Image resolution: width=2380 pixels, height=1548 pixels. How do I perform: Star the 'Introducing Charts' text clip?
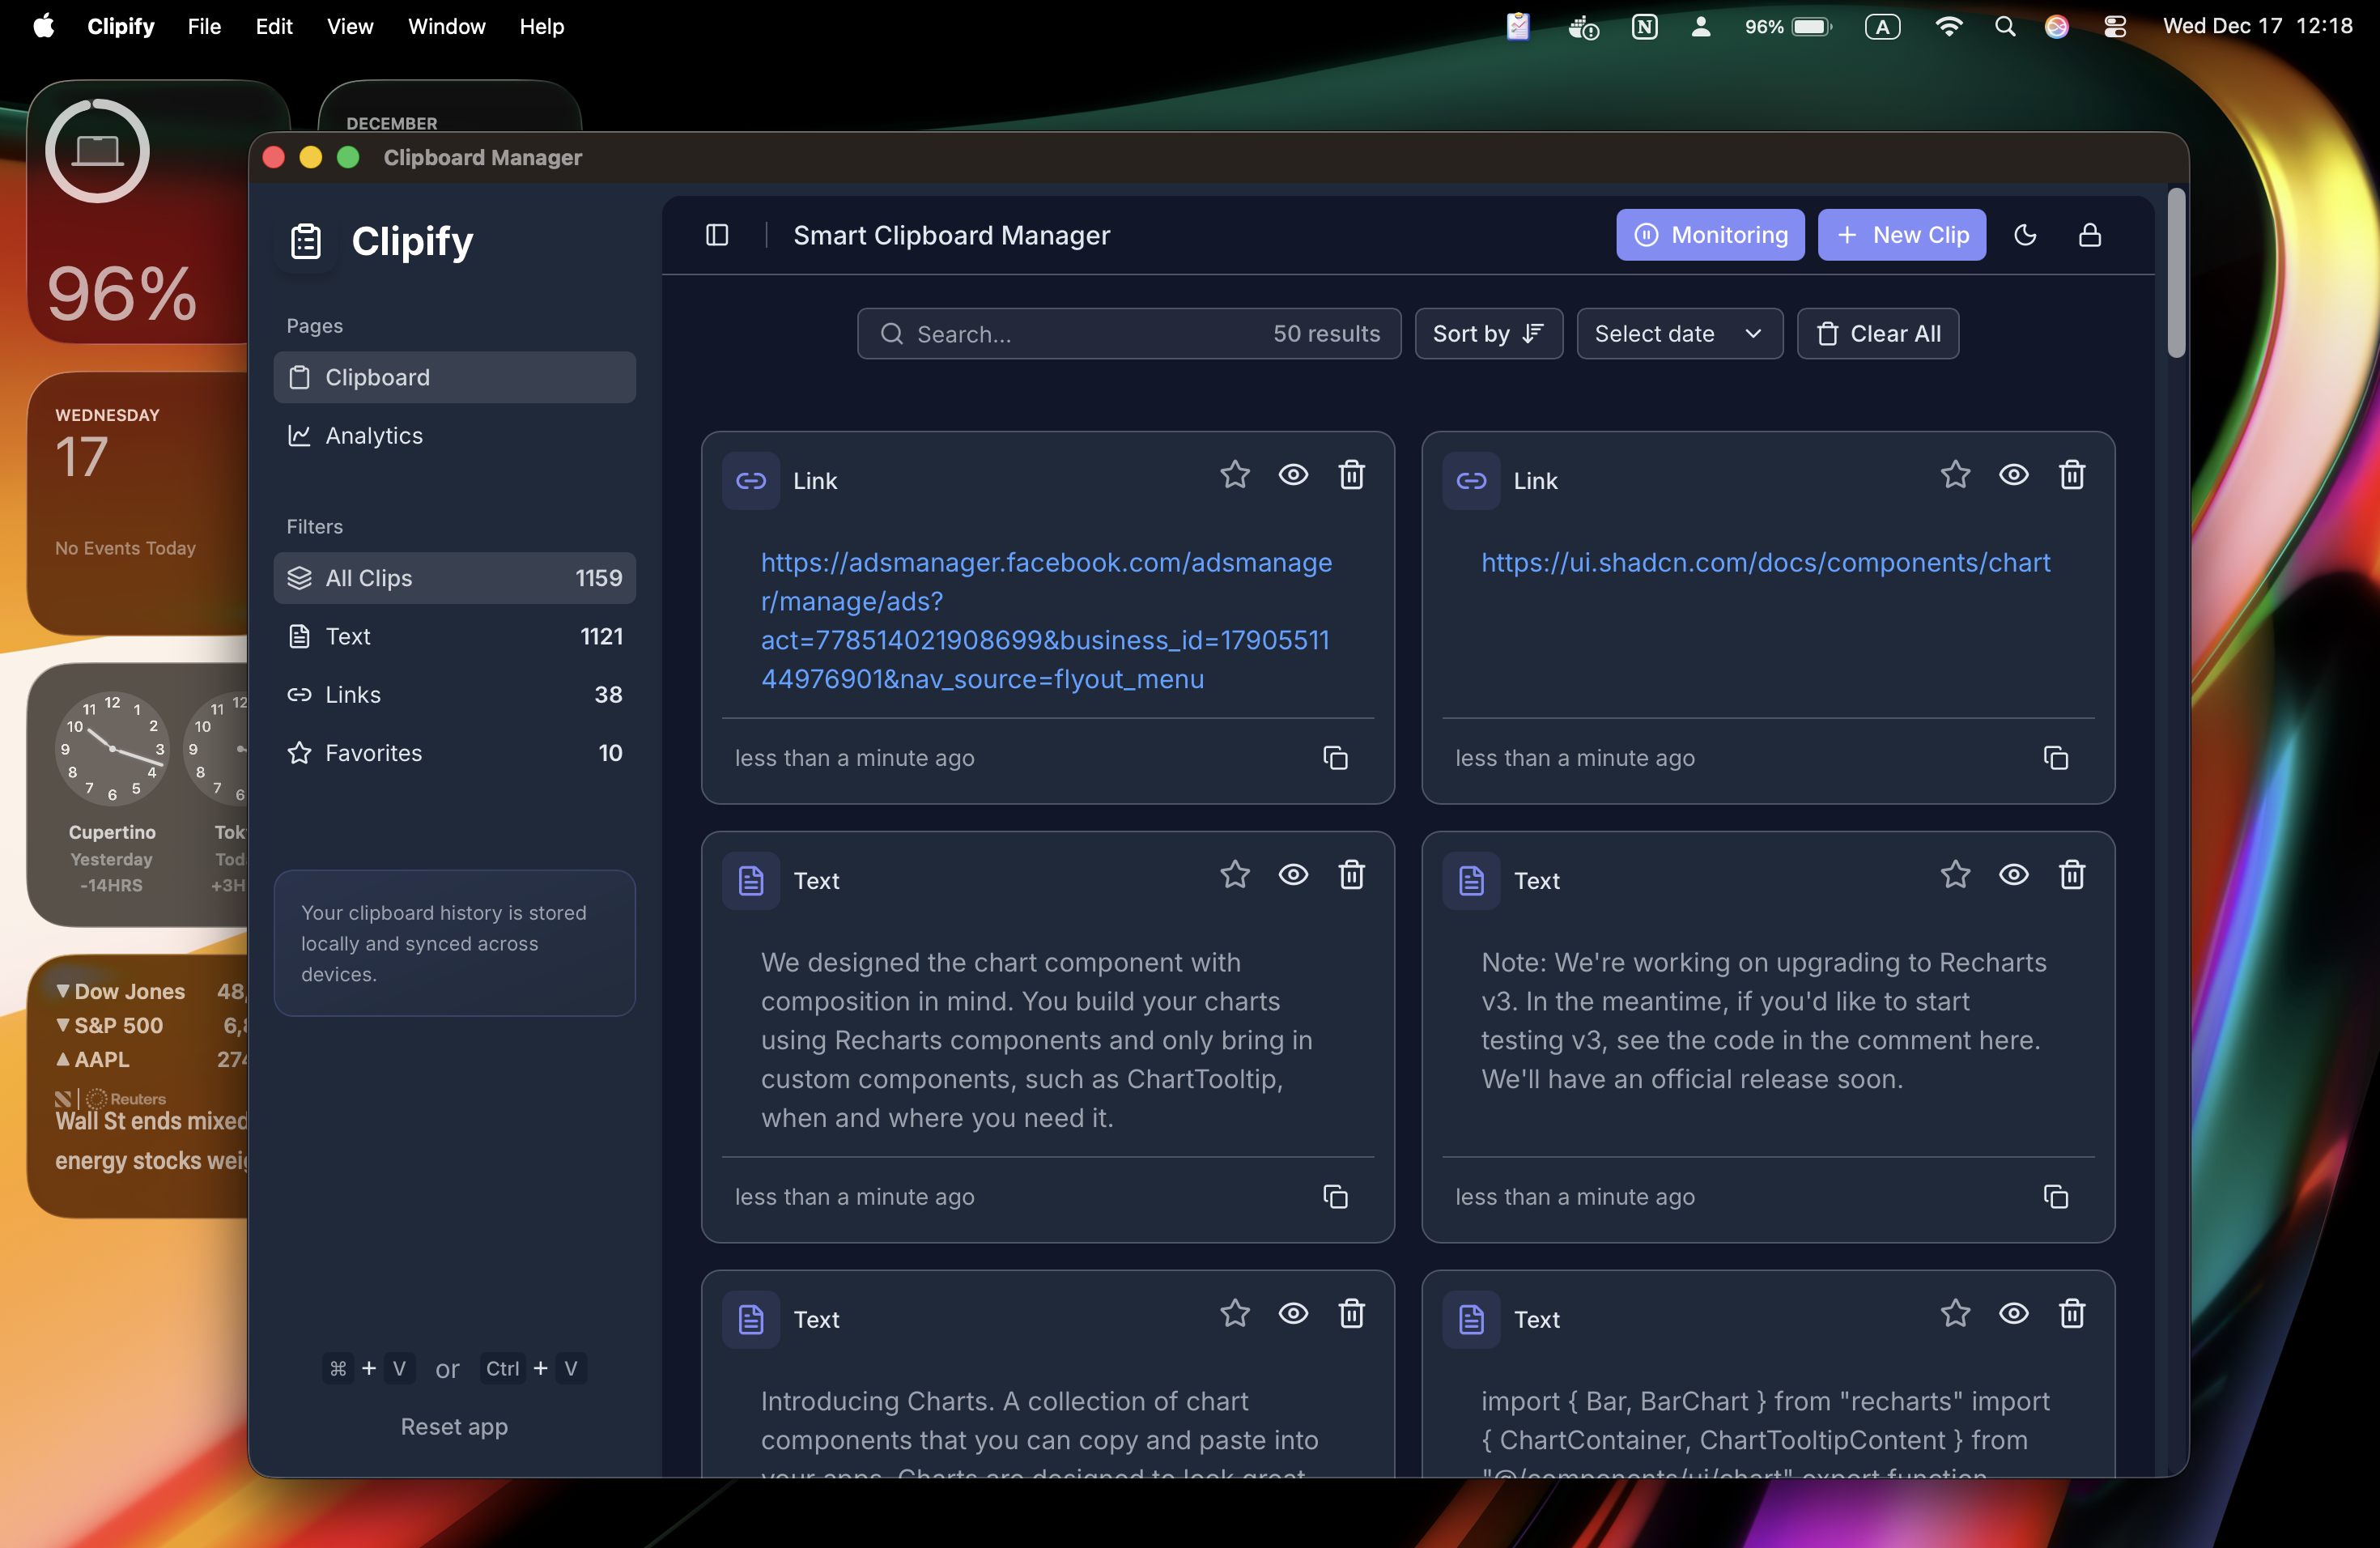point(1235,1313)
